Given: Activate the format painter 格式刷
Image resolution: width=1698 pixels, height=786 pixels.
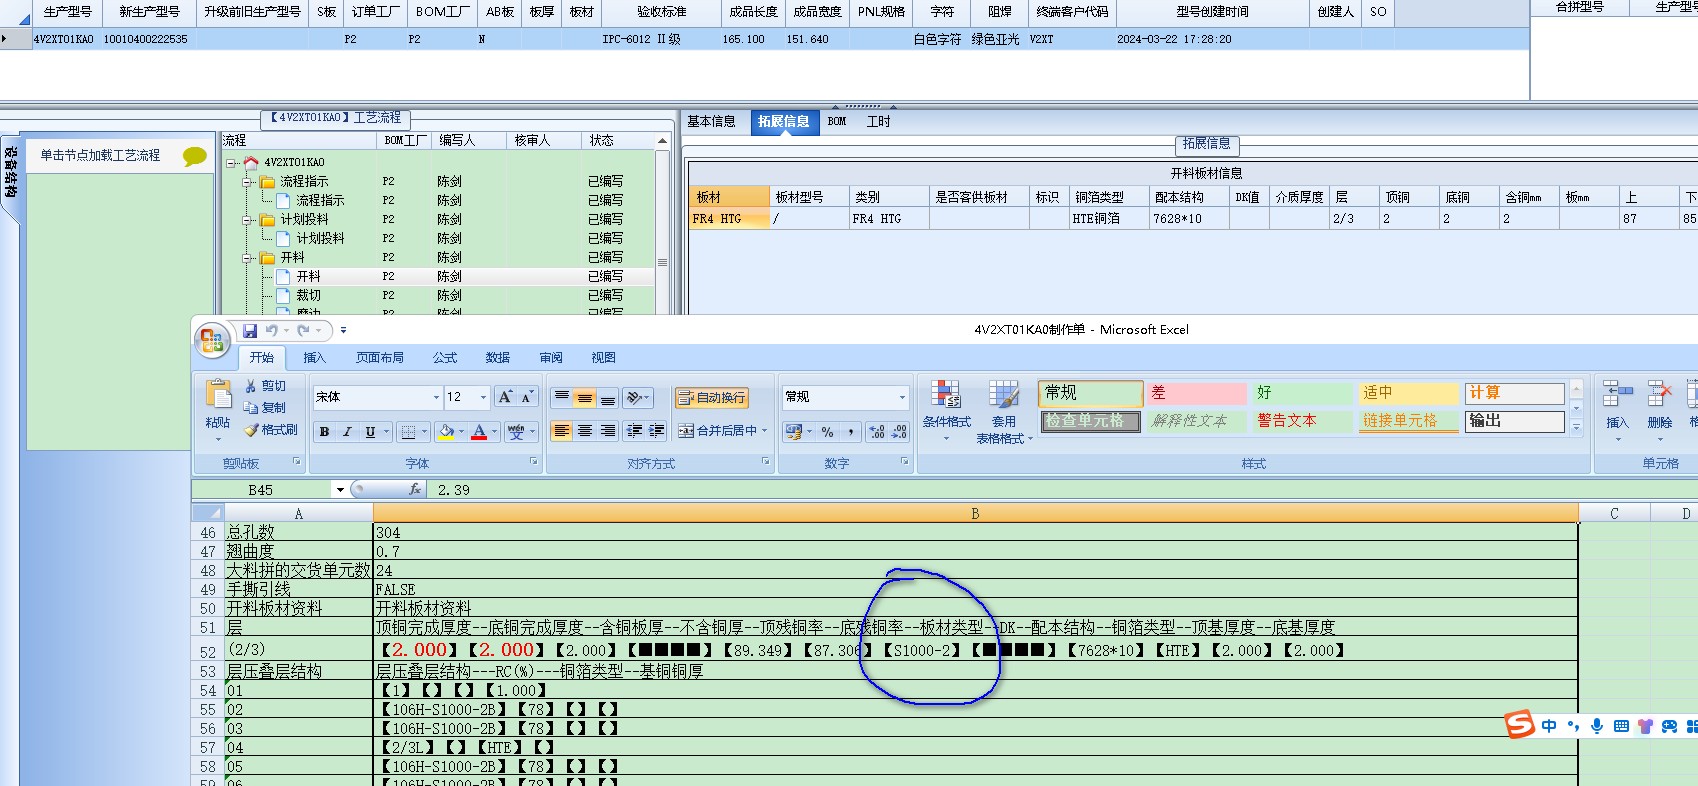Looking at the screenshot, I should pyautogui.click(x=271, y=430).
